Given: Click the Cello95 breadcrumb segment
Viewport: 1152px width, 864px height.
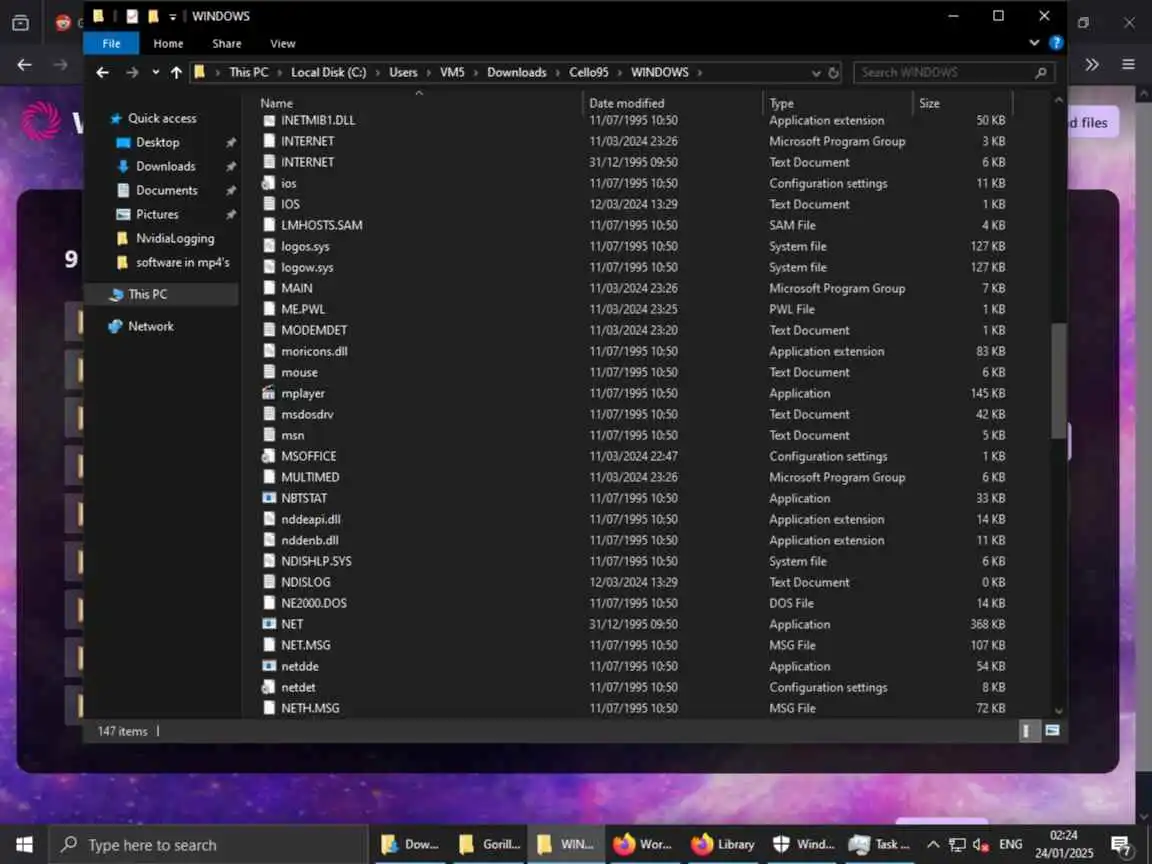Looking at the screenshot, I should click(x=588, y=72).
